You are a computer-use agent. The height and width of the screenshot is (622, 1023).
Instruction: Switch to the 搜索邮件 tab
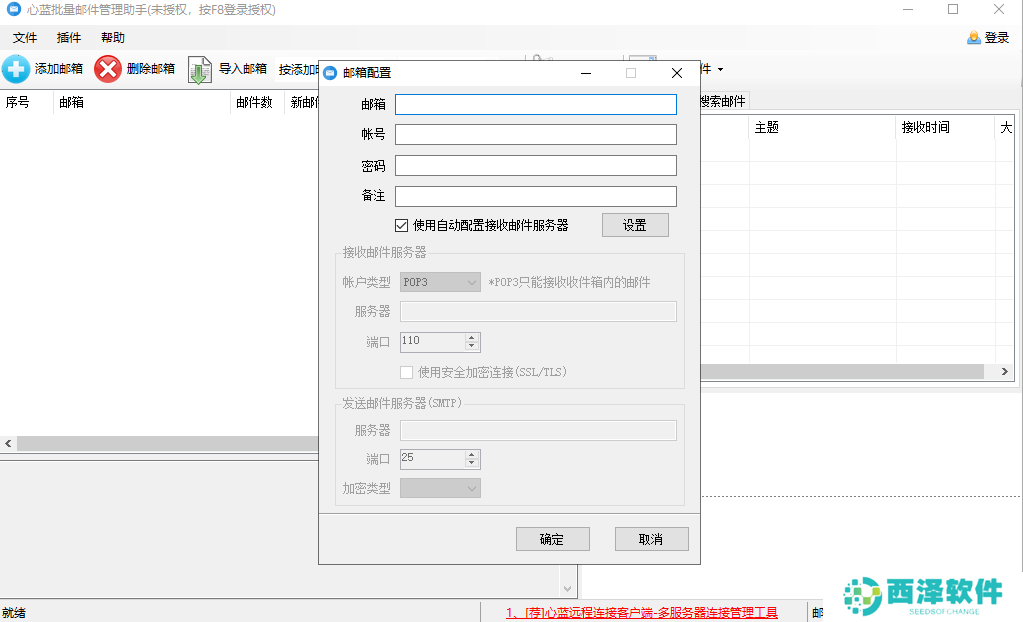(723, 101)
